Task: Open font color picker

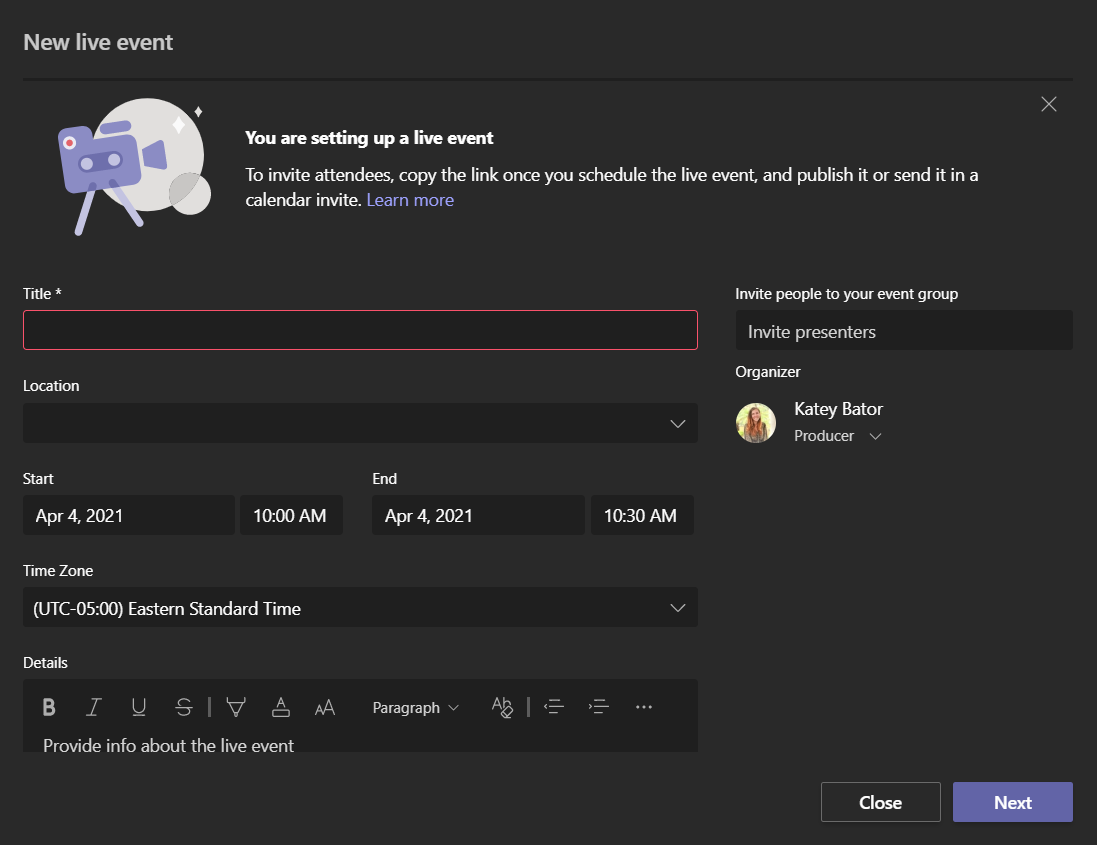Action: (x=281, y=707)
